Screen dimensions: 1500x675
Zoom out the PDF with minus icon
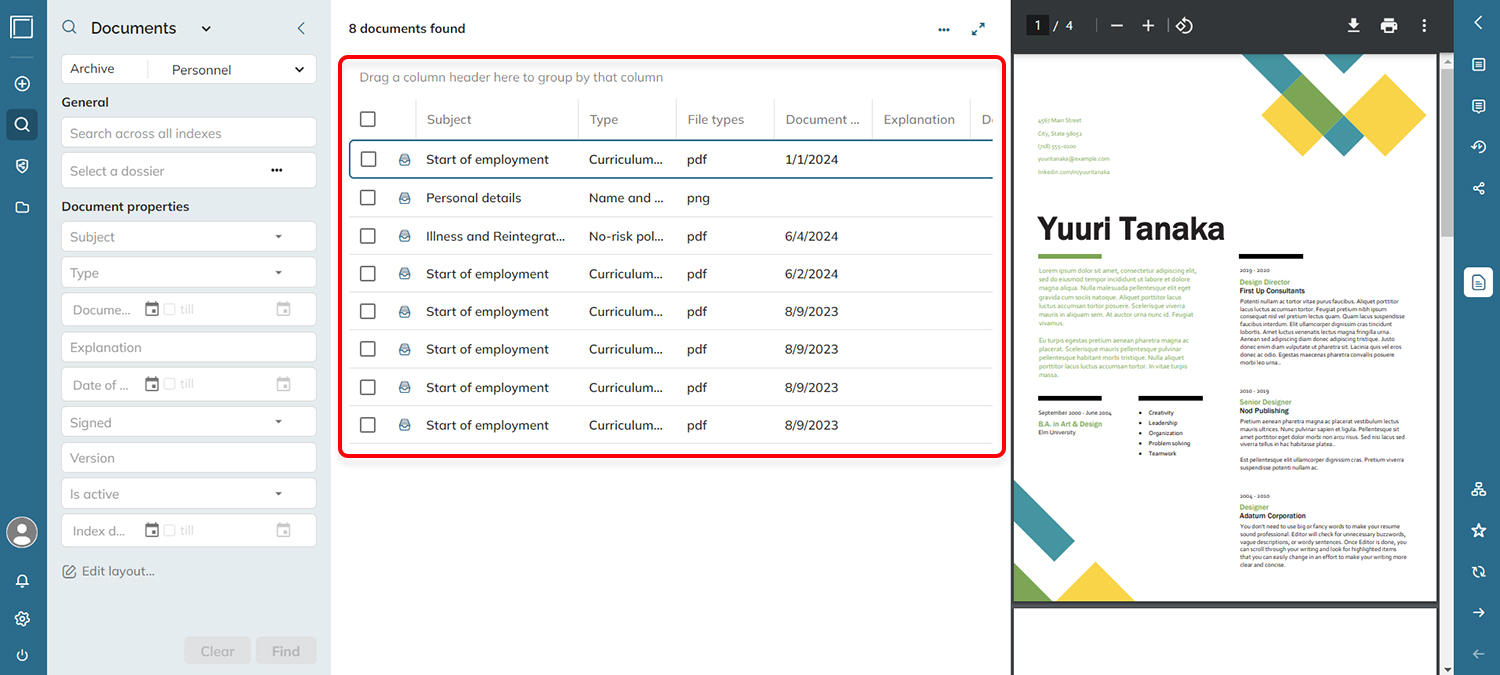click(x=1117, y=26)
